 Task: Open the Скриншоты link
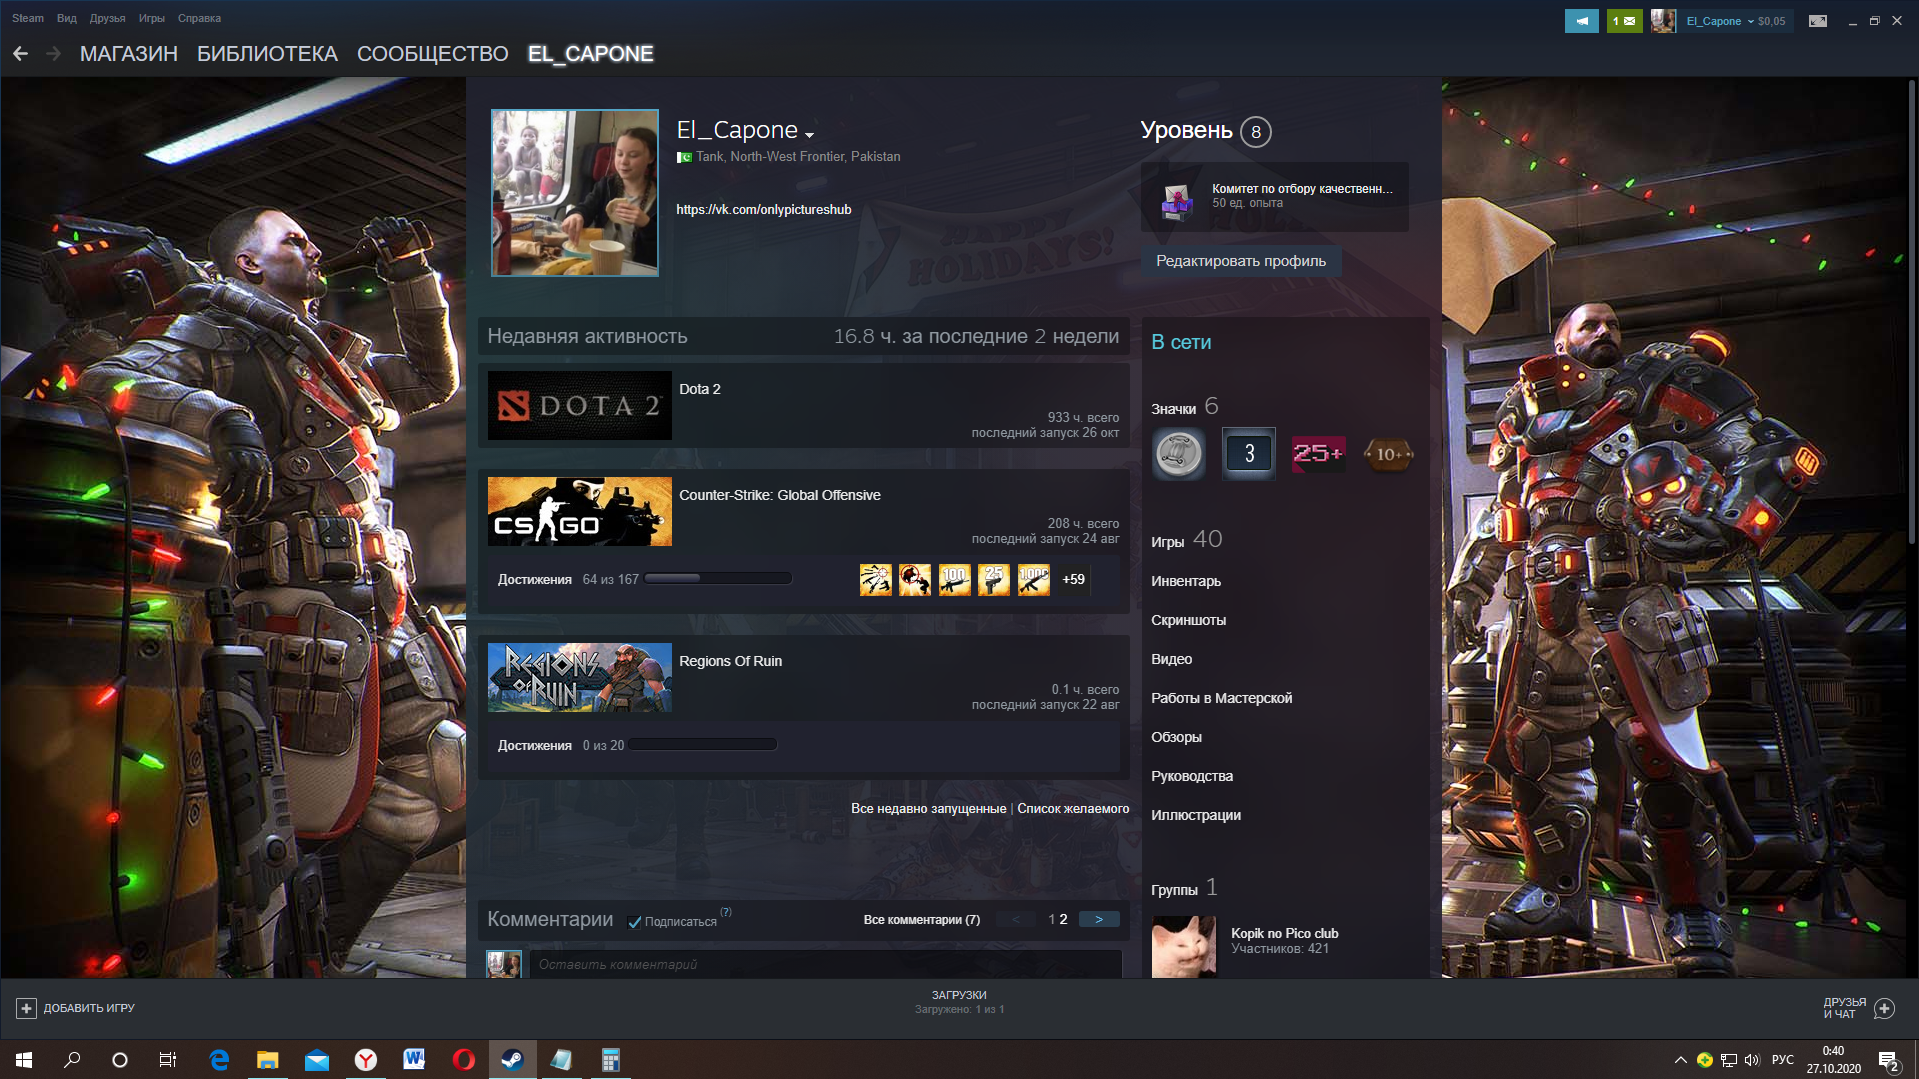pos(1188,620)
